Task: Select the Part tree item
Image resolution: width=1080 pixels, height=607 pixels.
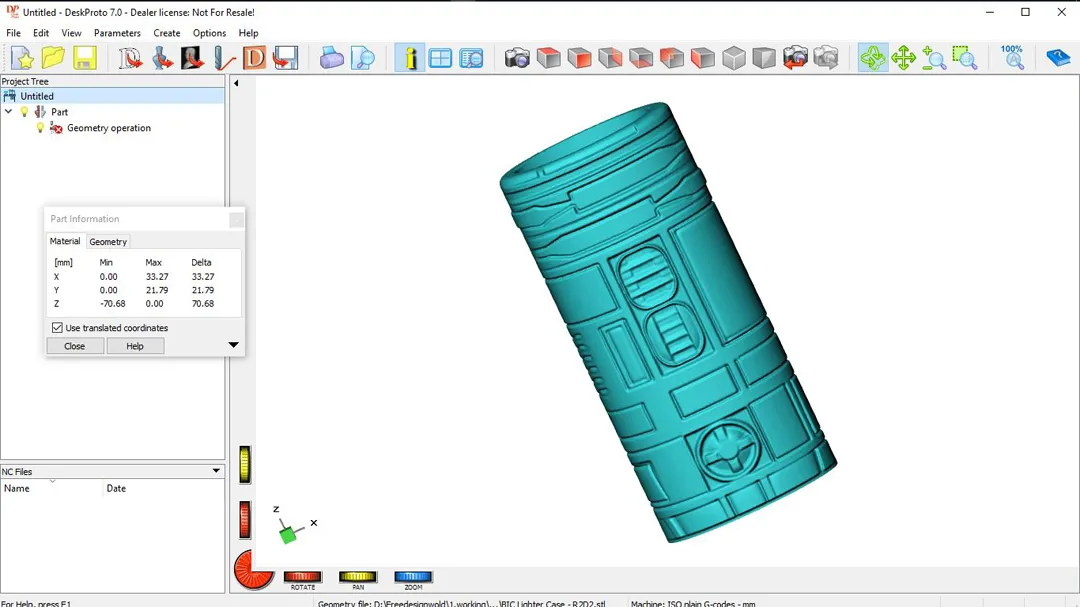Action: click(59, 112)
